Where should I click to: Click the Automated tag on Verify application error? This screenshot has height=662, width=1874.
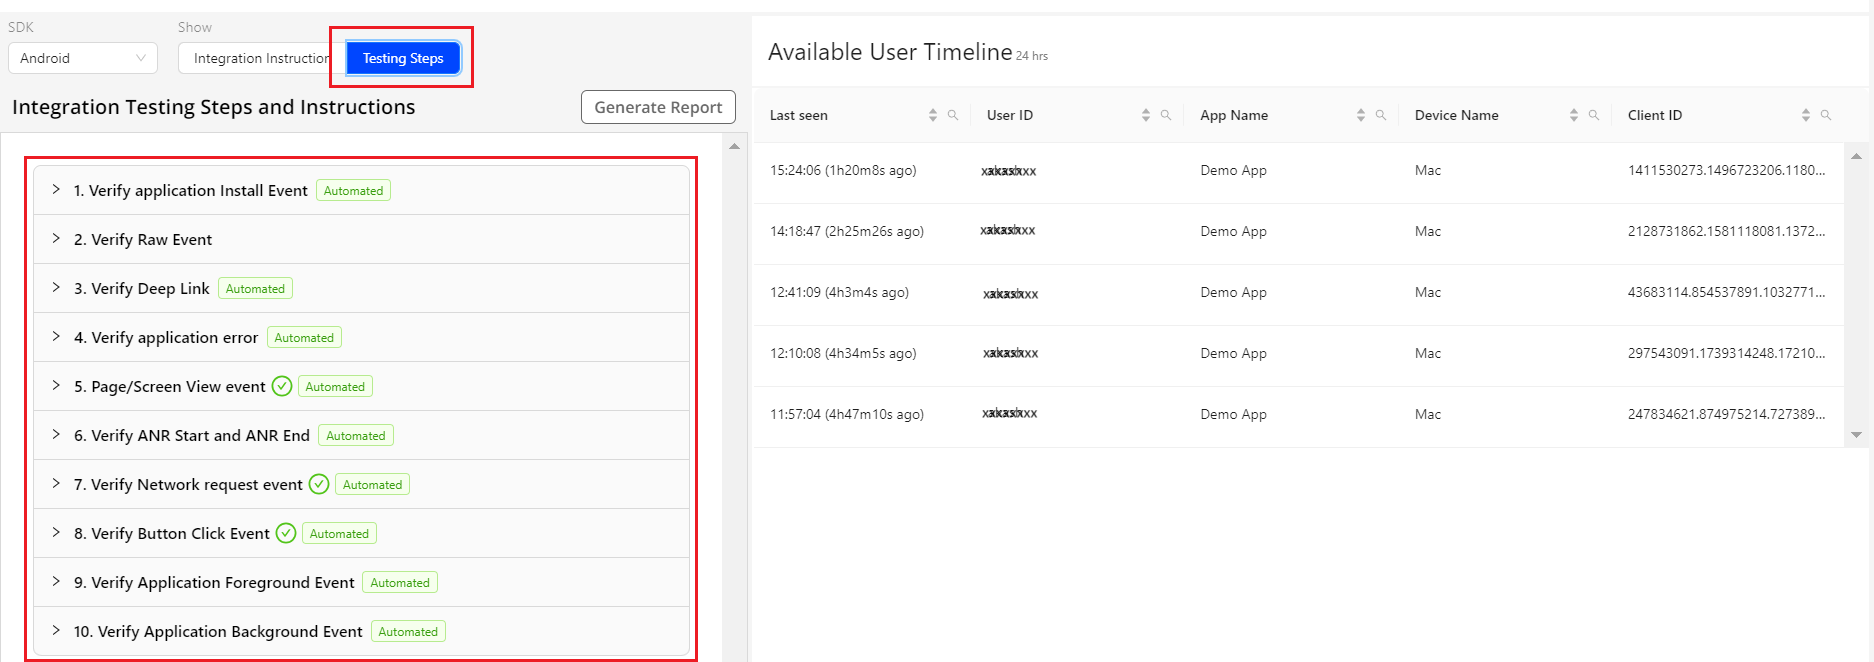[x=304, y=338]
